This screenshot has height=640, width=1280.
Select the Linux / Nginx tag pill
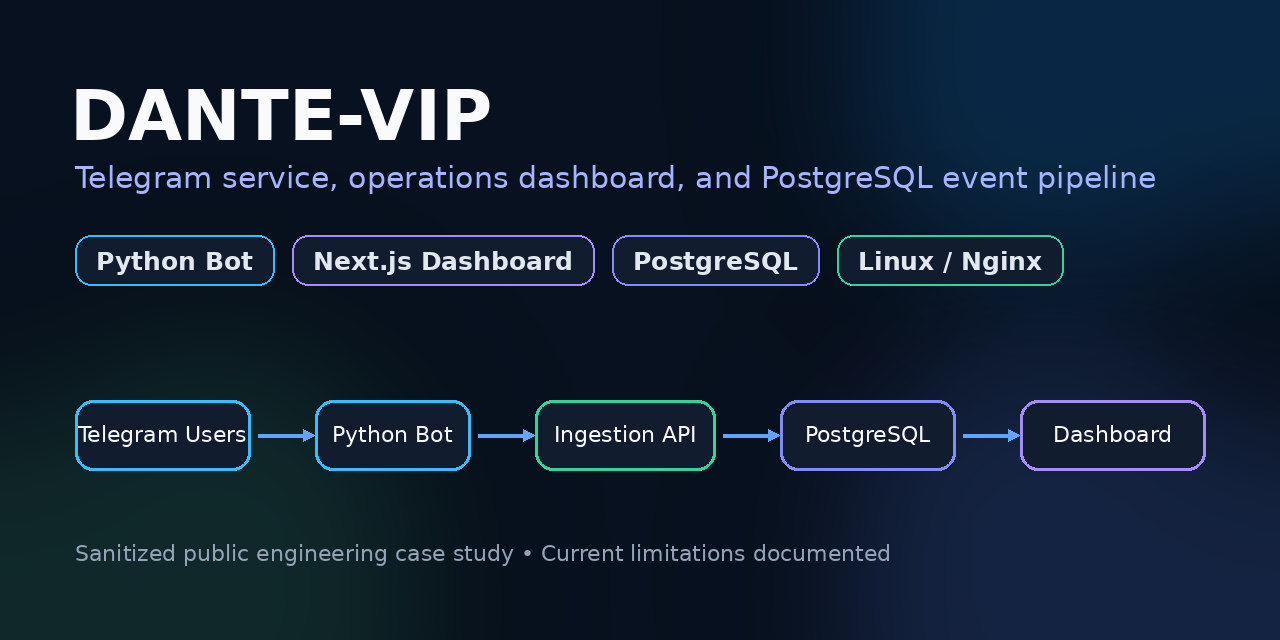coord(950,261)
